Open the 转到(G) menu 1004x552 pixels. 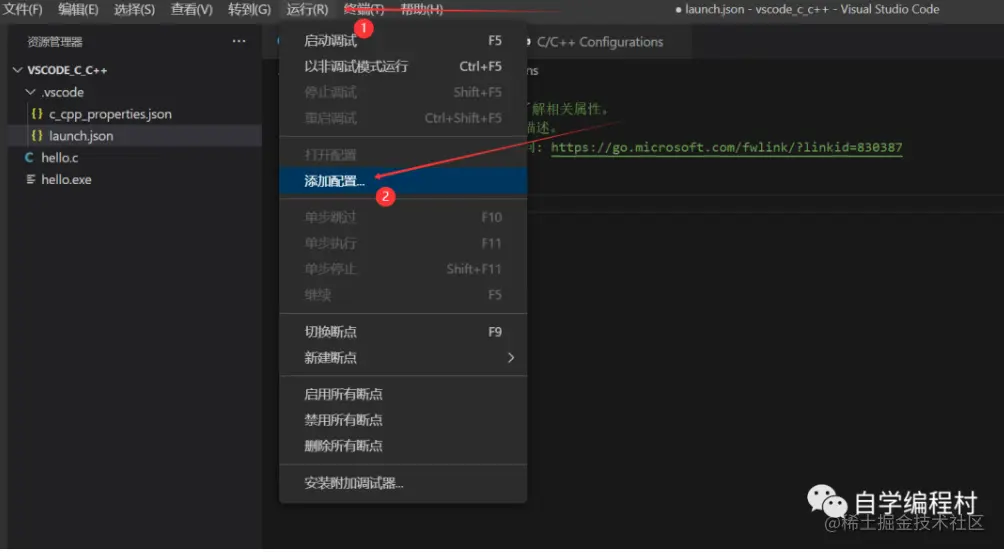(x=249, y=10)
